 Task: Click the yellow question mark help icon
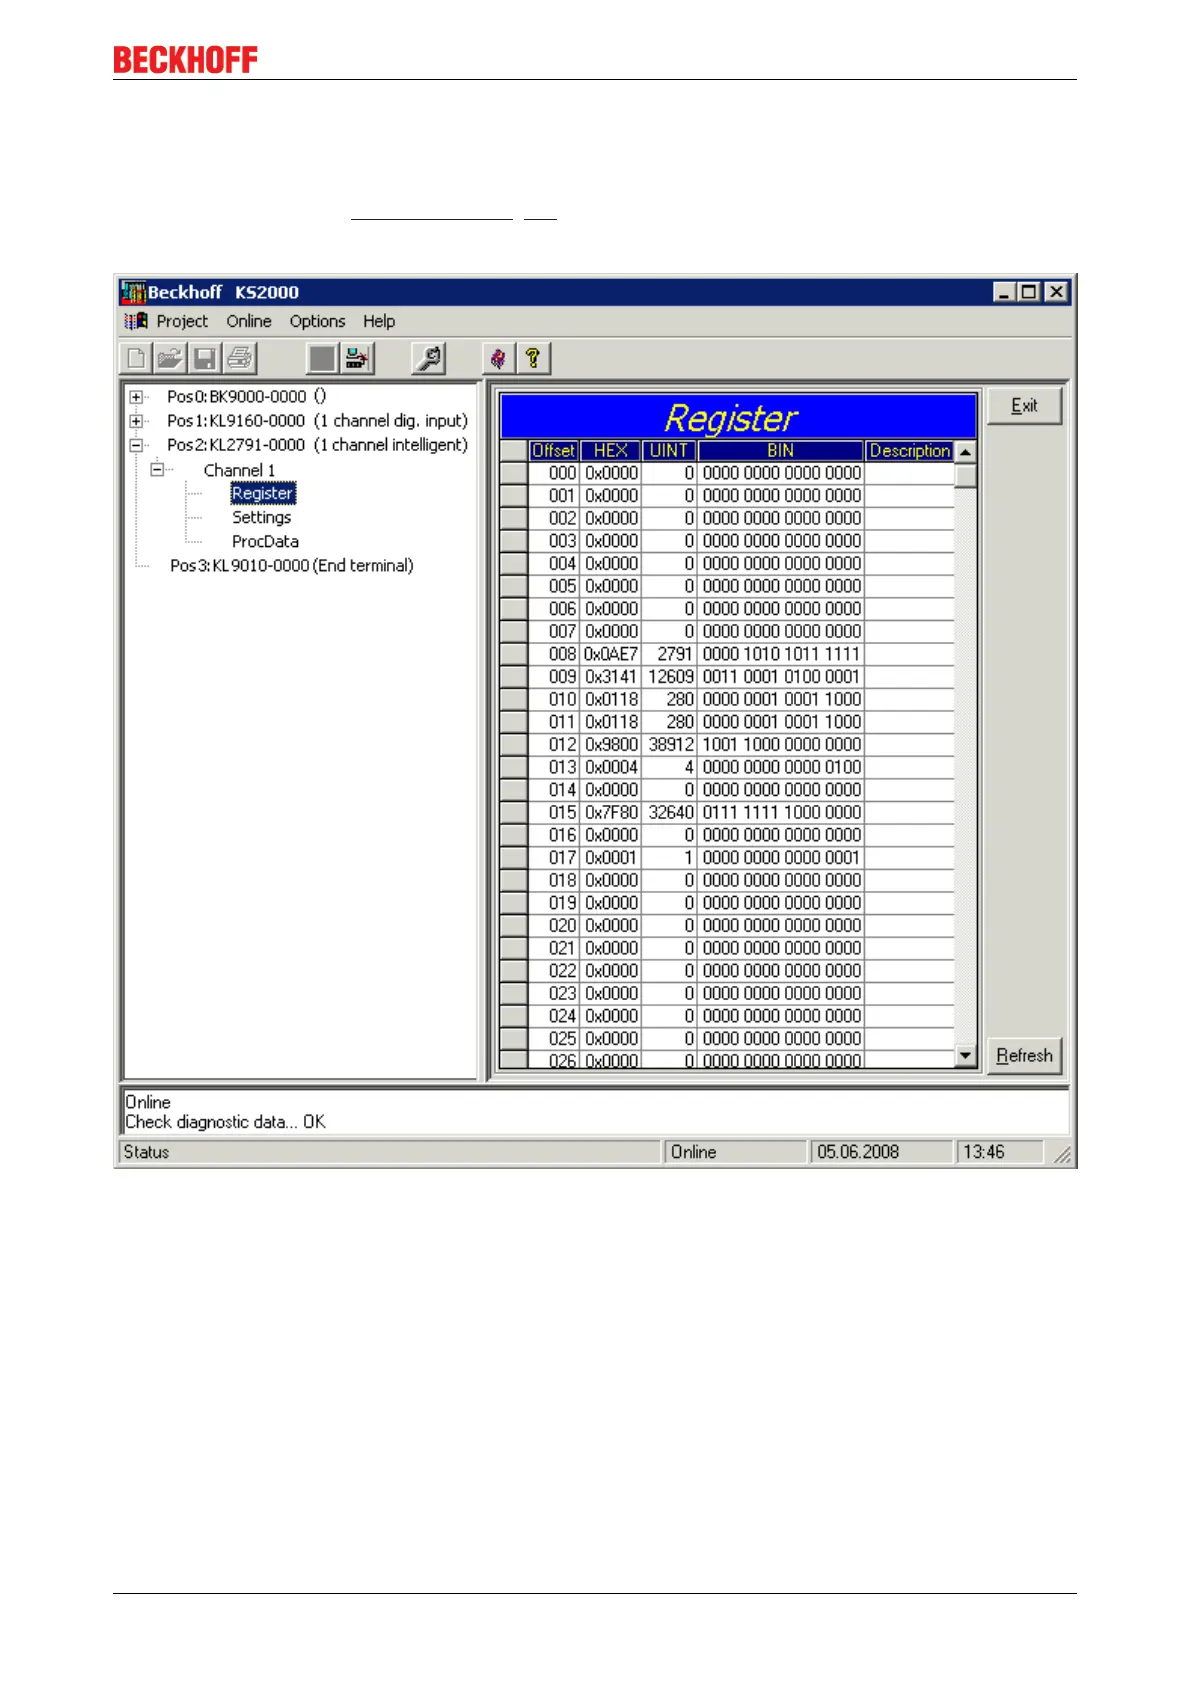pyautogui.click(x=533, y=358)
